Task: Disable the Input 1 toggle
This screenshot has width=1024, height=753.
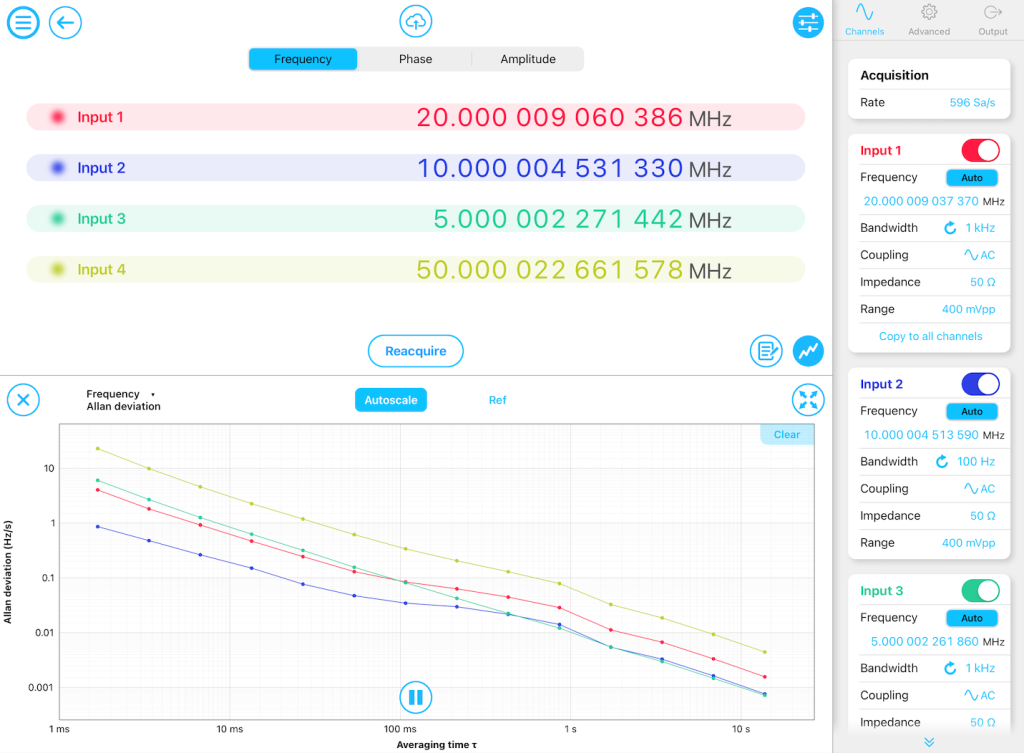Action: click(980, 151)
